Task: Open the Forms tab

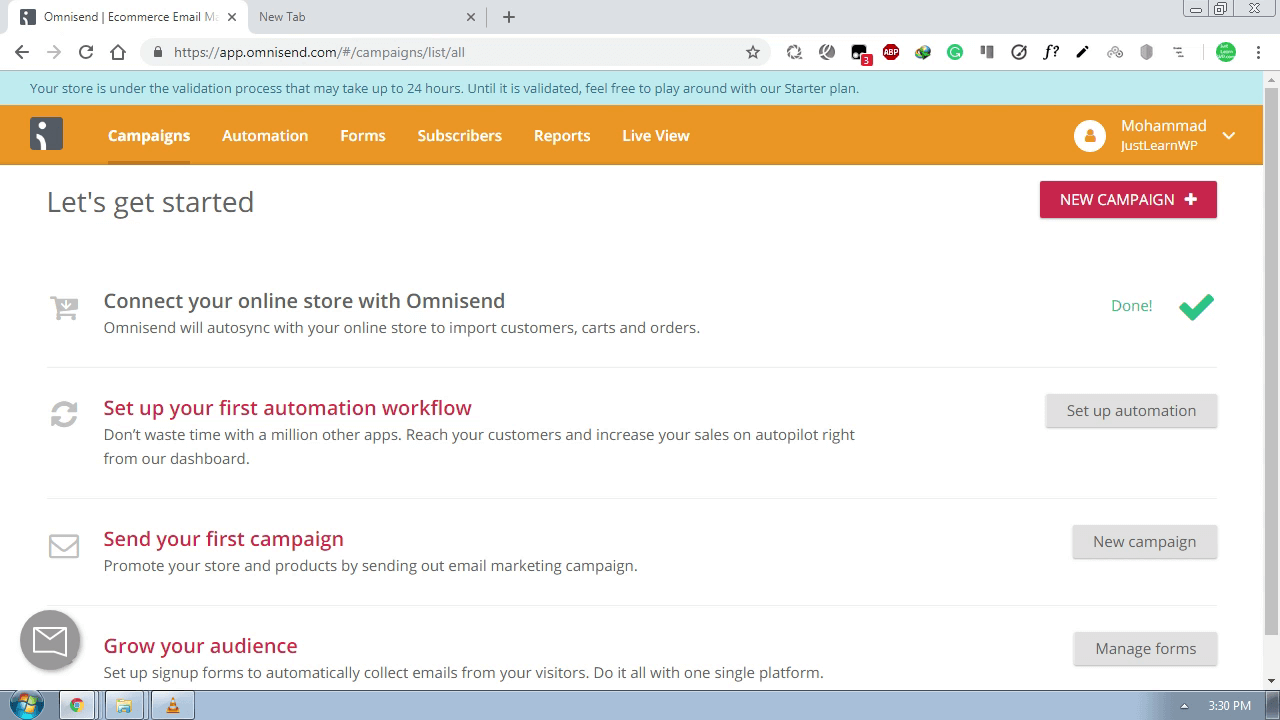Action: click(x=363, y=136)
